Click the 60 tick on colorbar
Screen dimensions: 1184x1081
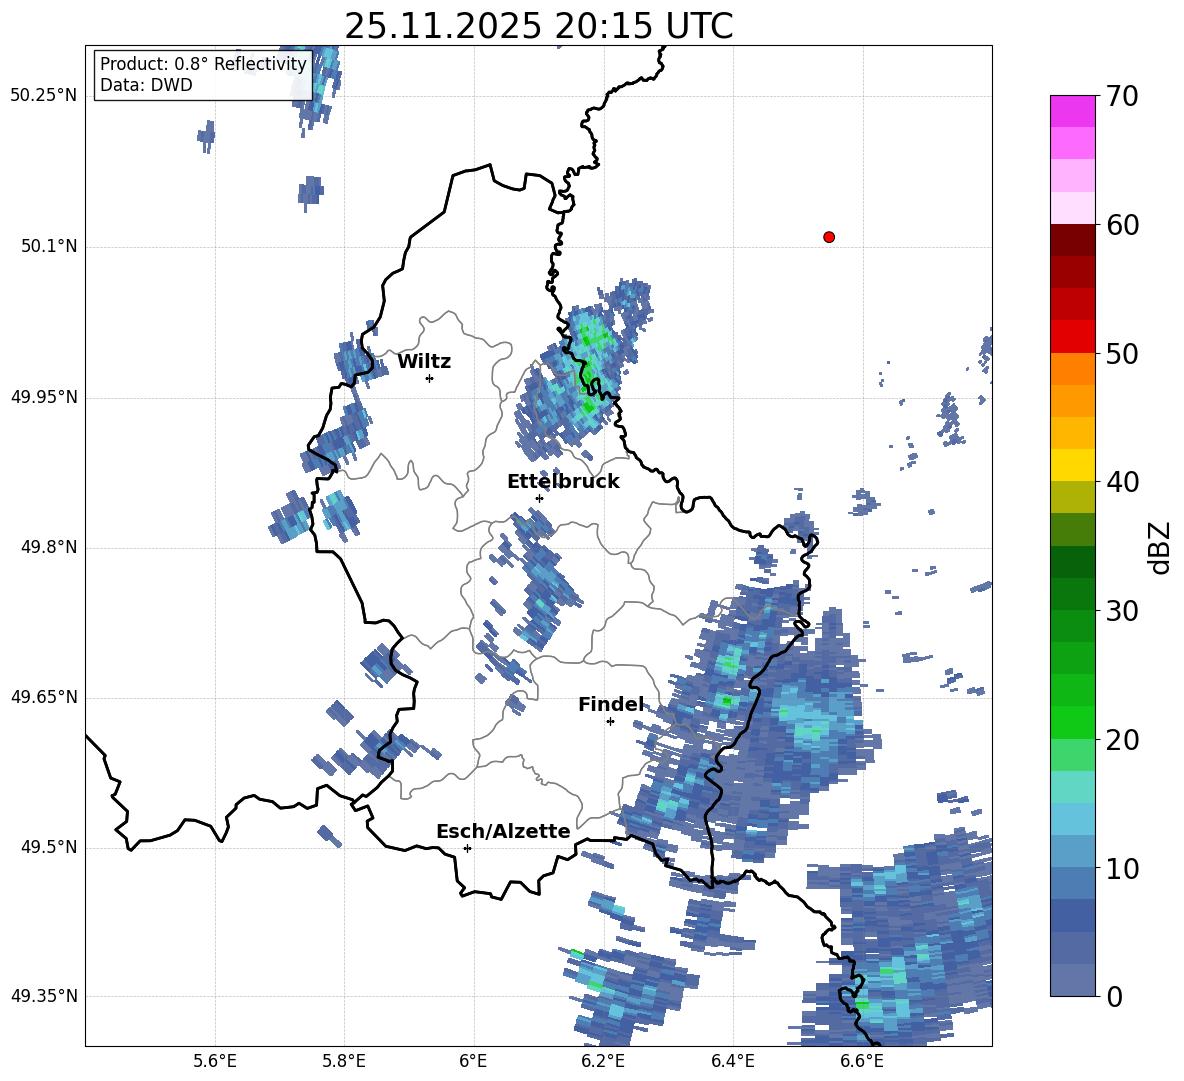[x=1122, y=225]
